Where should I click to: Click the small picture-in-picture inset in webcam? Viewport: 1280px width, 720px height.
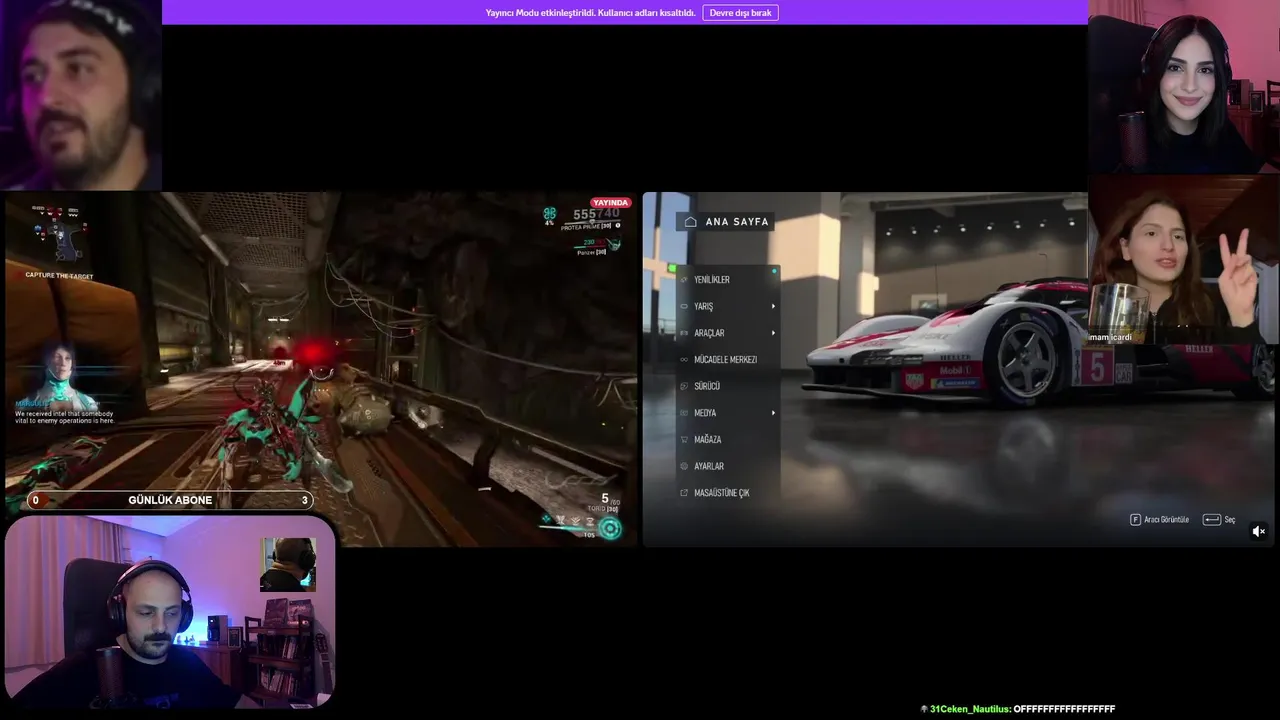tap(288, 564)
